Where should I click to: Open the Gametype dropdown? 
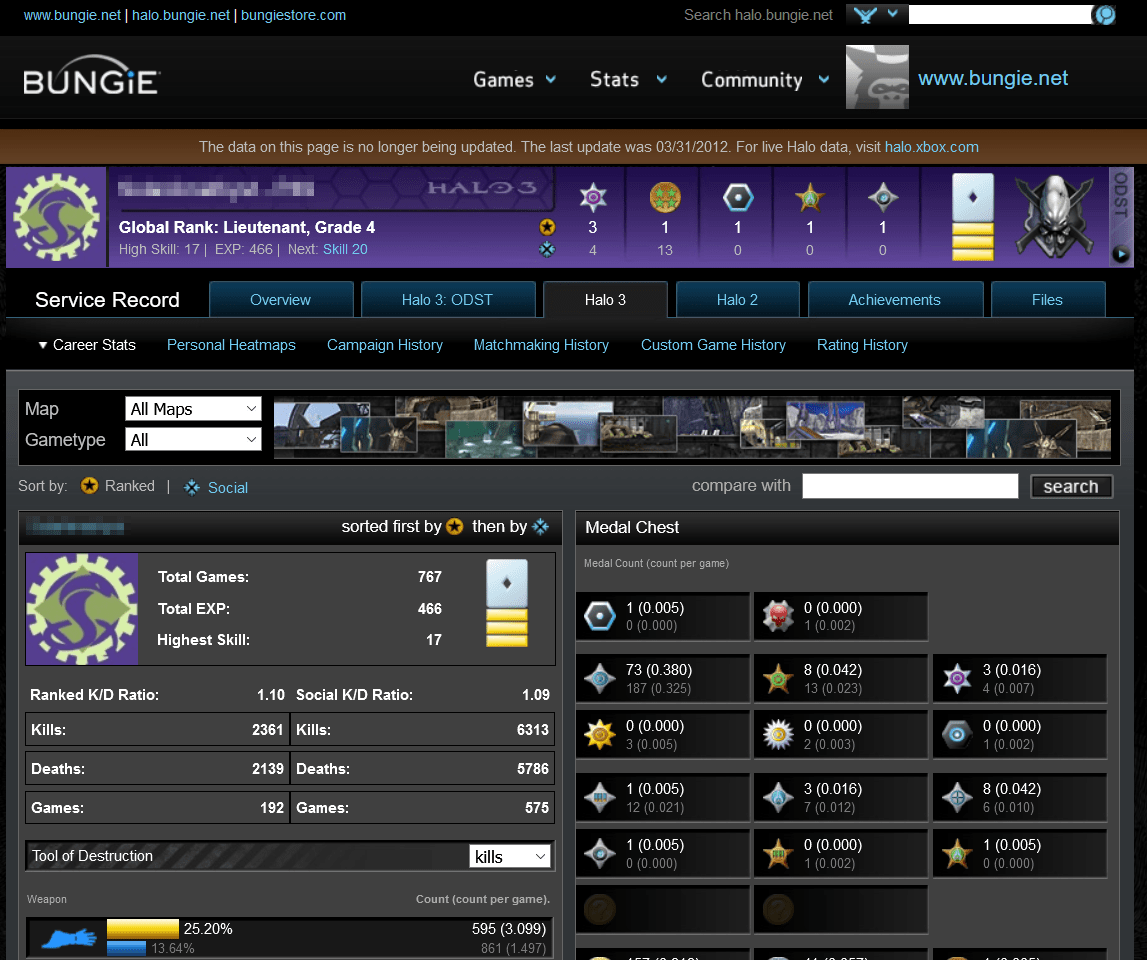[x=194, y=440]
